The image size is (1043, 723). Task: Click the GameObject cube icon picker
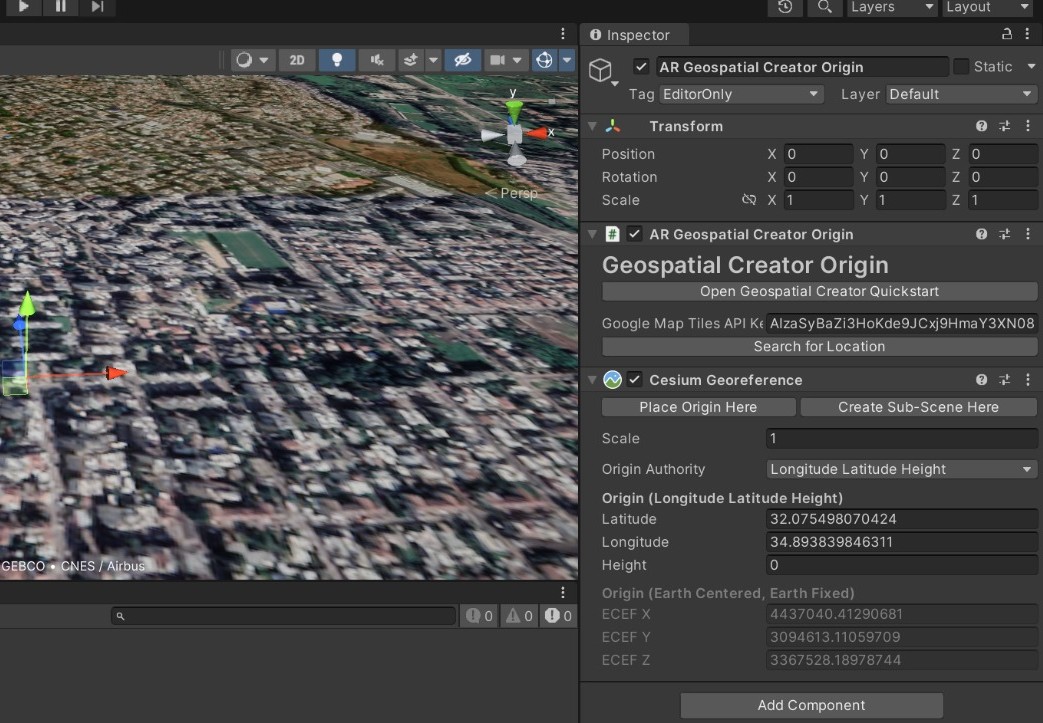601,71
